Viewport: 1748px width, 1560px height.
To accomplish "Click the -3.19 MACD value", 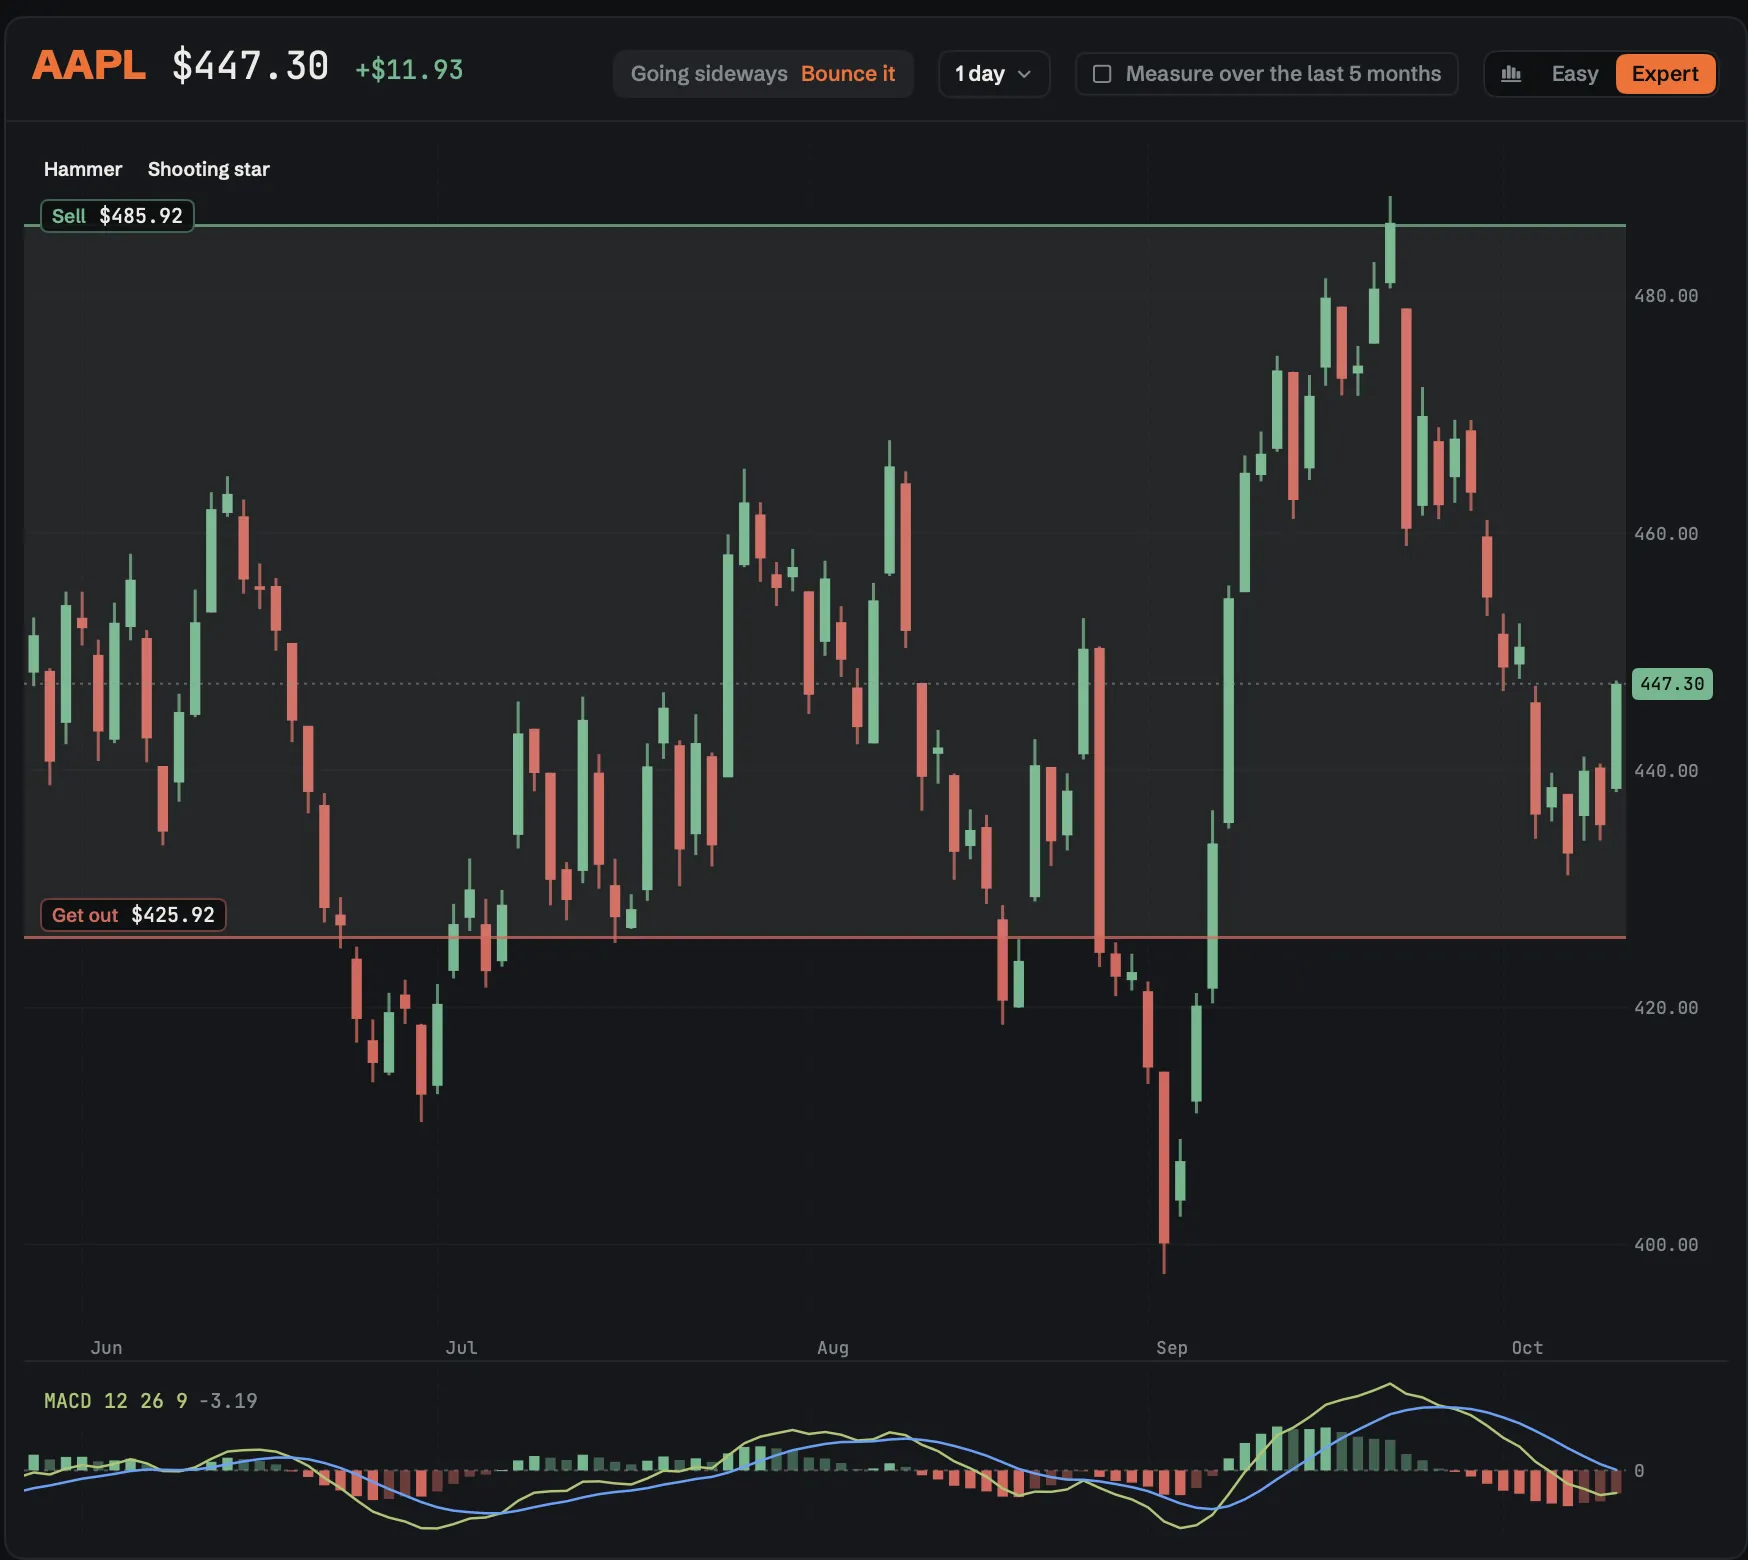I will [228, 1401].
